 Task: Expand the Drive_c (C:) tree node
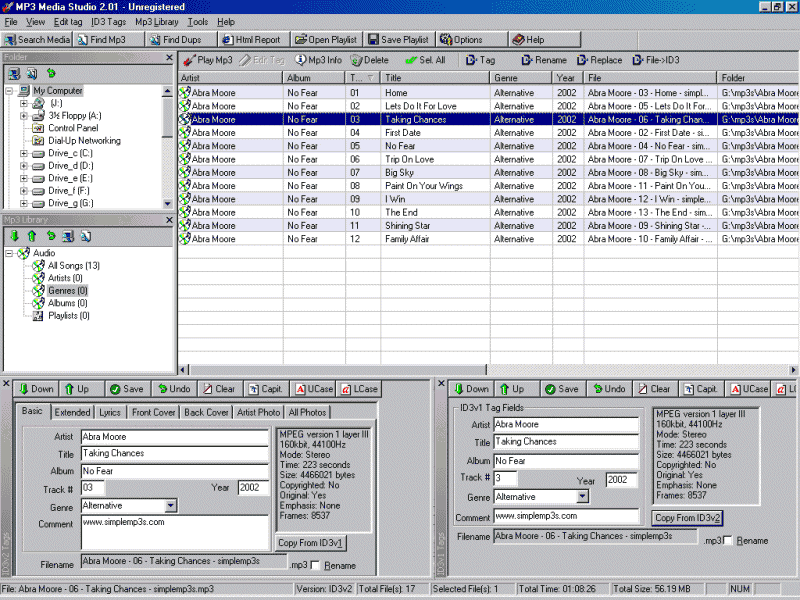coord(23,153)
